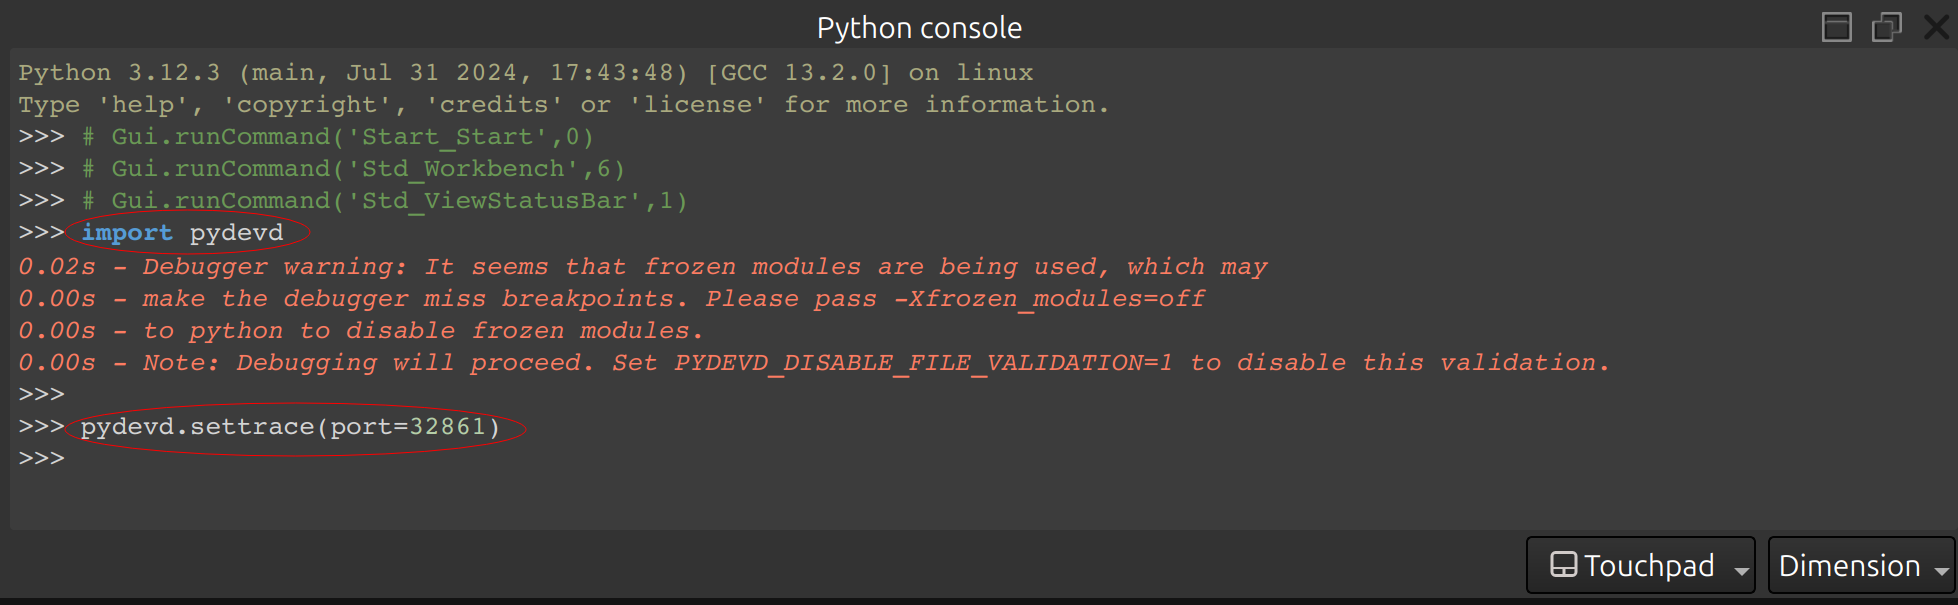Click the Touchpad navigation style icon
The height and width of the screenshot is (605, 1958).
click(x=1563, y=565)
